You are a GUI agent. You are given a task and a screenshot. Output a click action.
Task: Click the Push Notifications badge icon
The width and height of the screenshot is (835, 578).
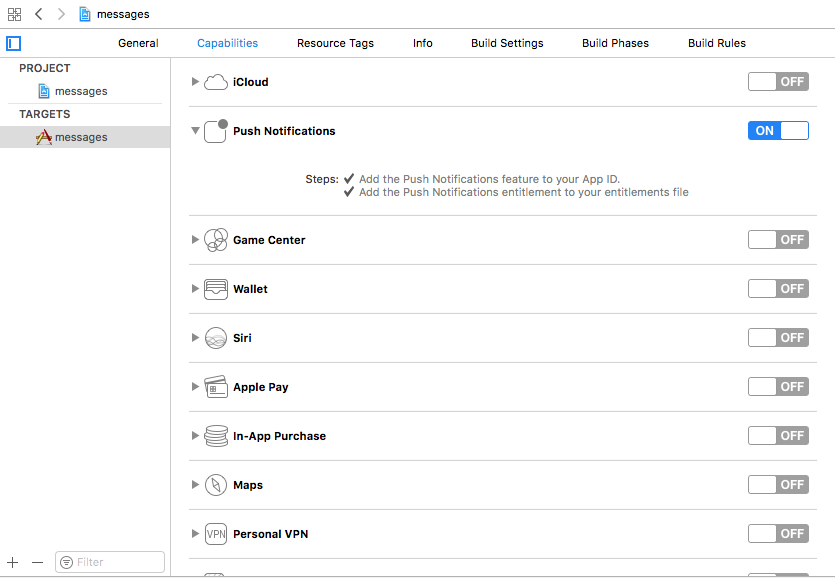(x=216, y=131)
